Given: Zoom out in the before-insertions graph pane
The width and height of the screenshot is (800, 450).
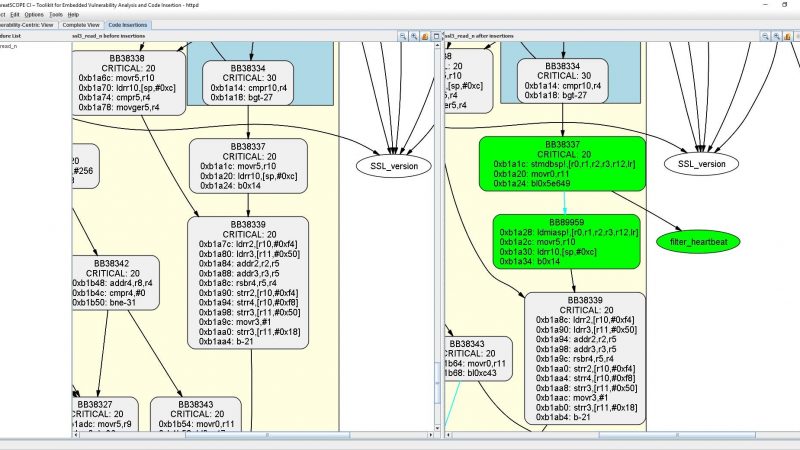Looking at the screenshot, I should pyautogui.click(x=402, y=36).
